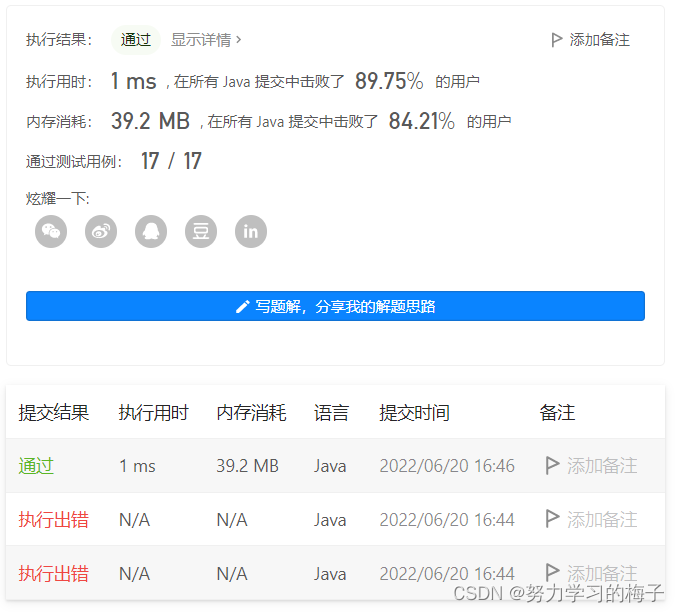Share result via Weibo icon
Image resolution: width=679 pixels, height=612 pixels.
[x=101, y=231]
